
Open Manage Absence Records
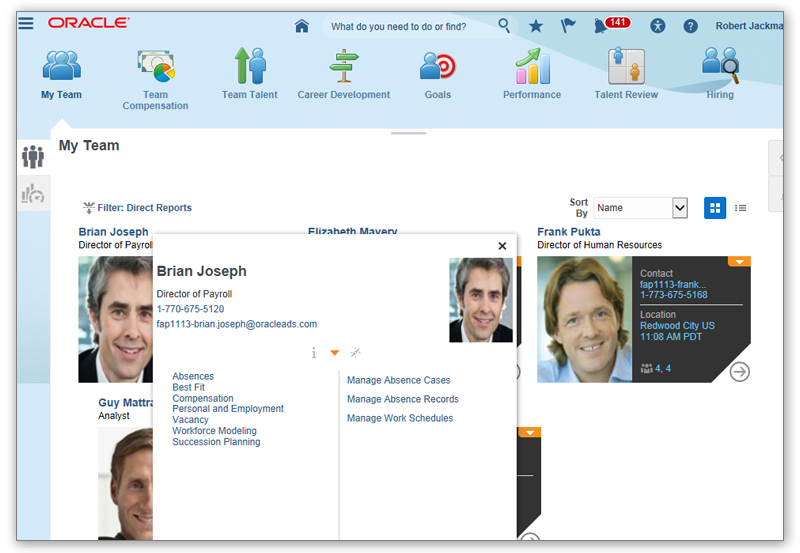click(x=403, y=399)
